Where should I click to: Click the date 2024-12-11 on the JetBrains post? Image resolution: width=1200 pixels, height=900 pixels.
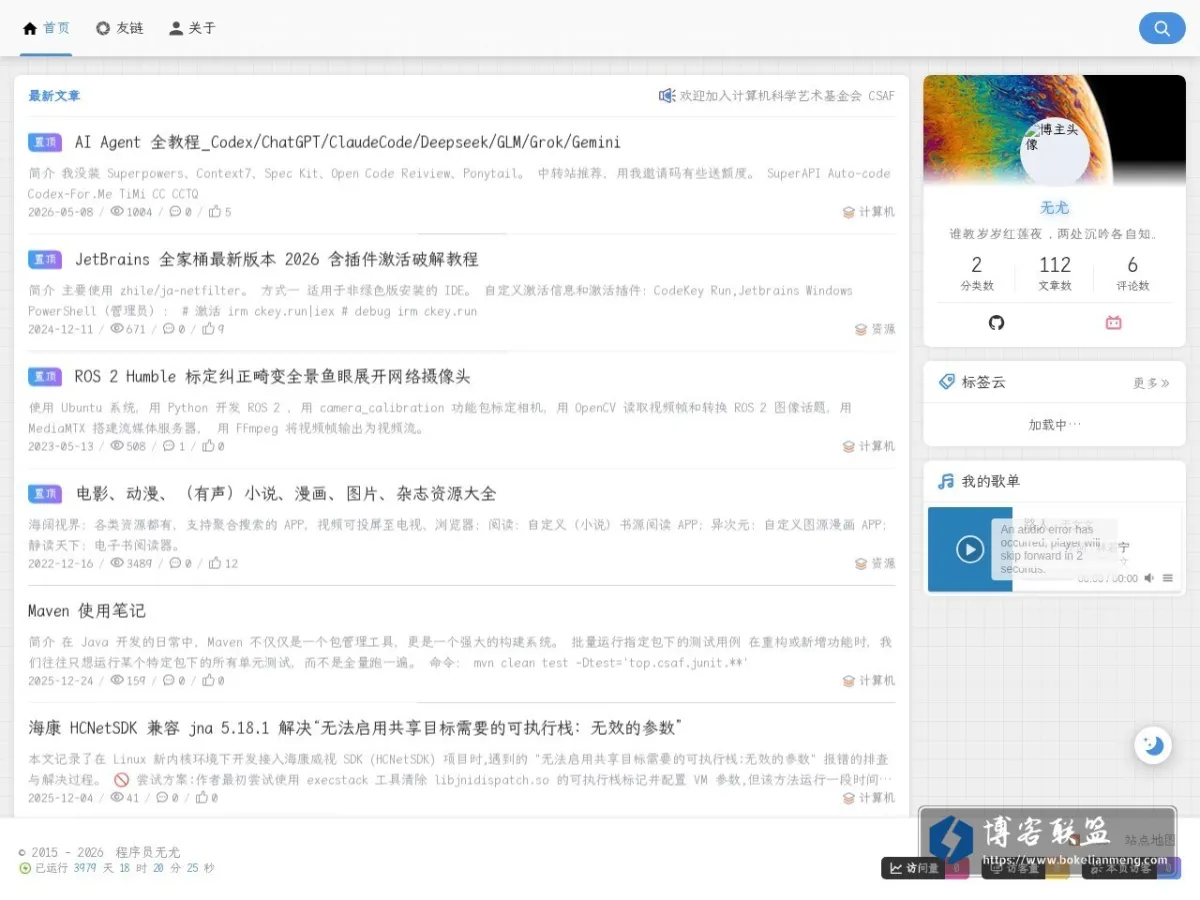point(61,329)
